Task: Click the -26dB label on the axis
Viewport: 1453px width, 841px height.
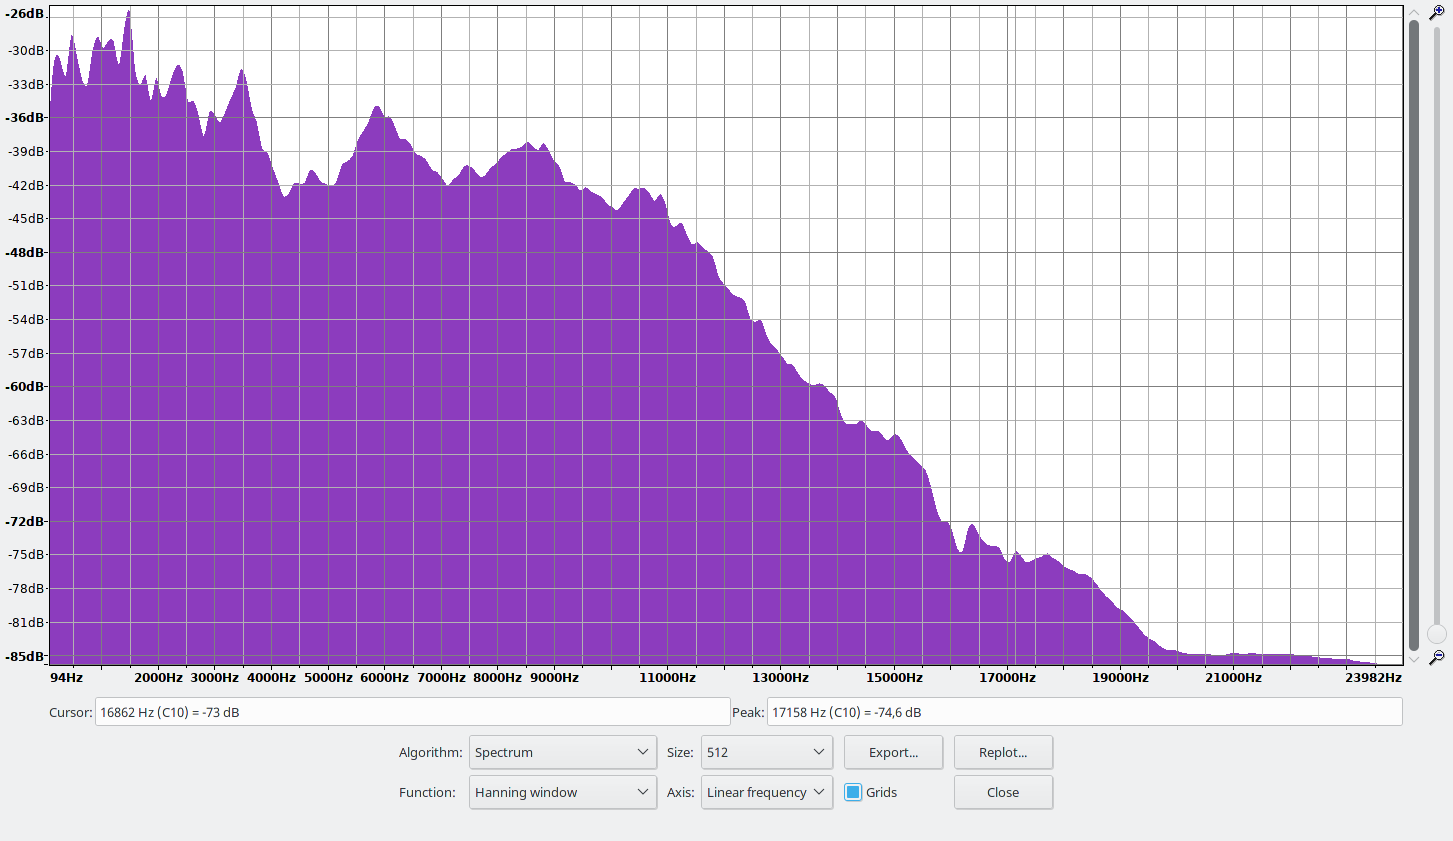Action: pos(25,14)
